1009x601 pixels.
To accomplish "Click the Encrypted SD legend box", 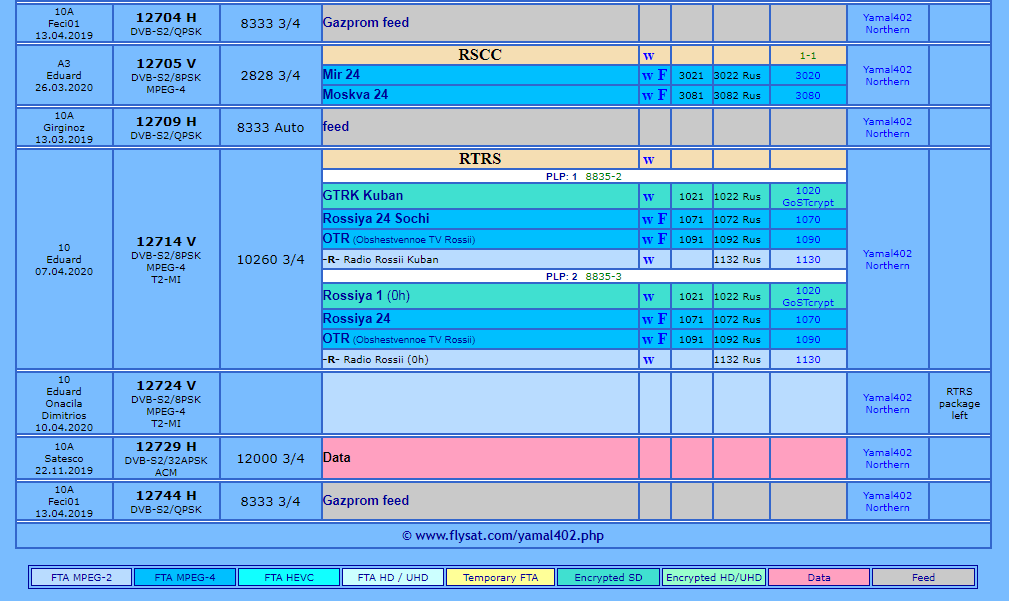I will pyautogui.click(x=609, y=577).
